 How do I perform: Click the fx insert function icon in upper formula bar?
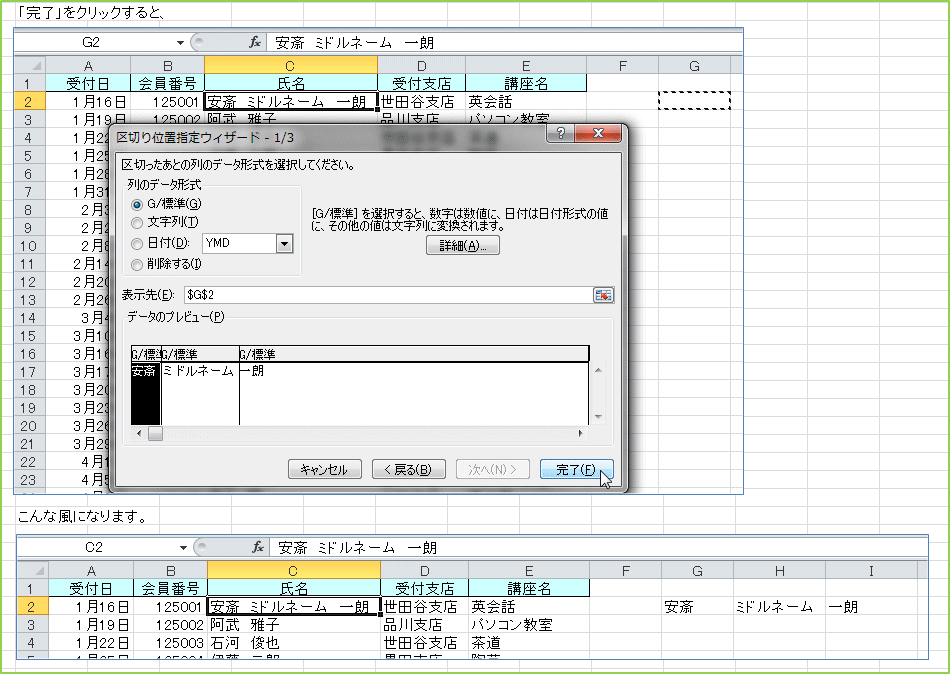click(x=255, y=42)
